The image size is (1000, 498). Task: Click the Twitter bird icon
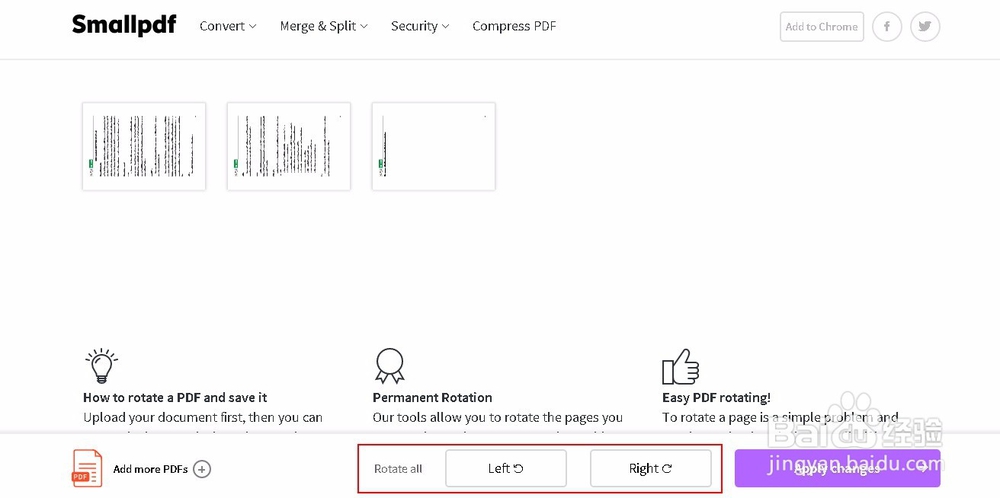[x=925, y=27]
